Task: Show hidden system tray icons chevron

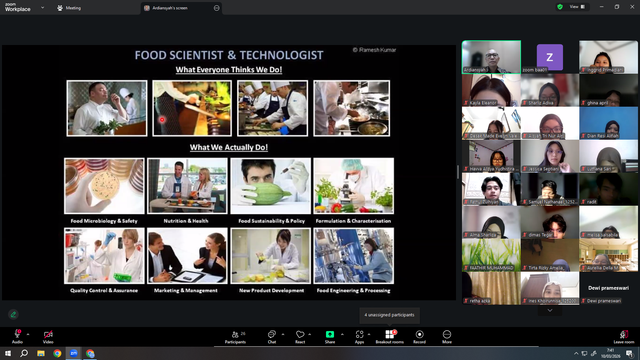Action: [576, 353]
